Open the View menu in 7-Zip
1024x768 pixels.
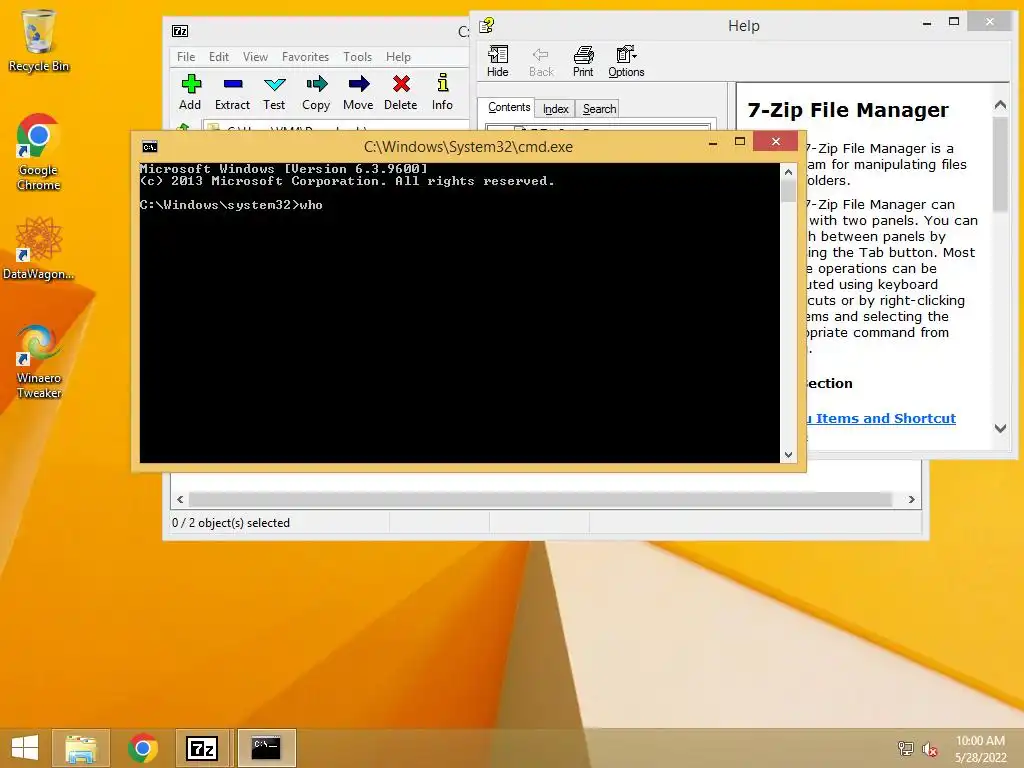[255, 57]
